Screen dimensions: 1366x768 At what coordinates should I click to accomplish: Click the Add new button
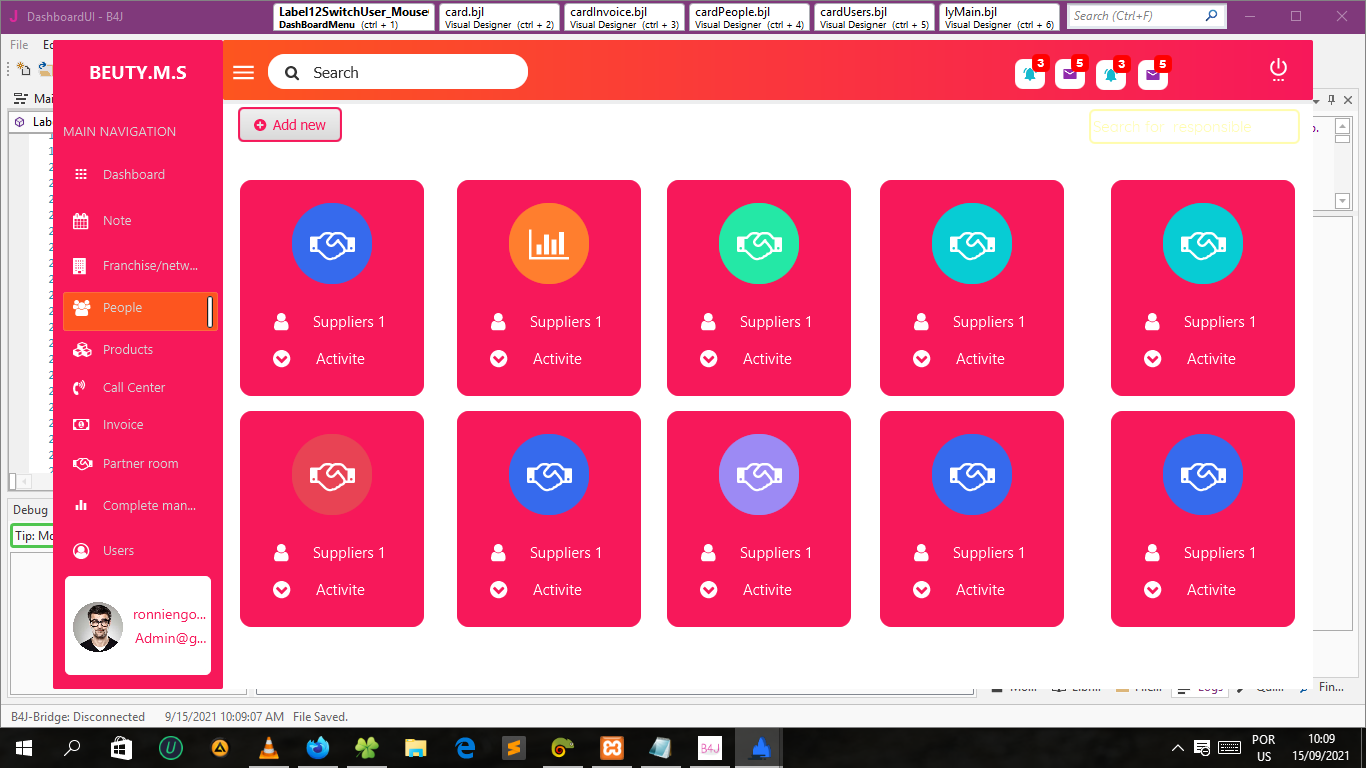(x=290, y=125)
